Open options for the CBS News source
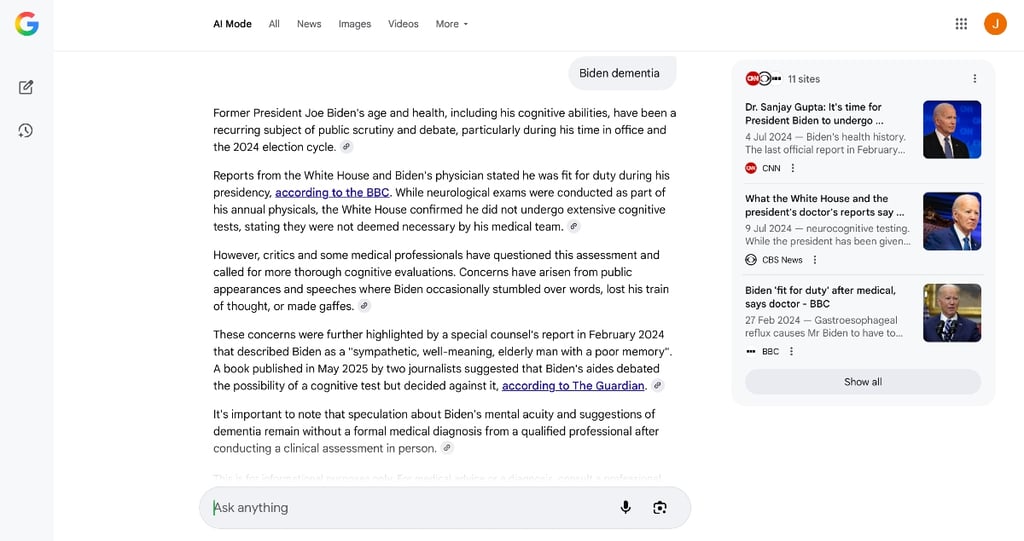Screen dimensions: 1024x541 (814, 259)
